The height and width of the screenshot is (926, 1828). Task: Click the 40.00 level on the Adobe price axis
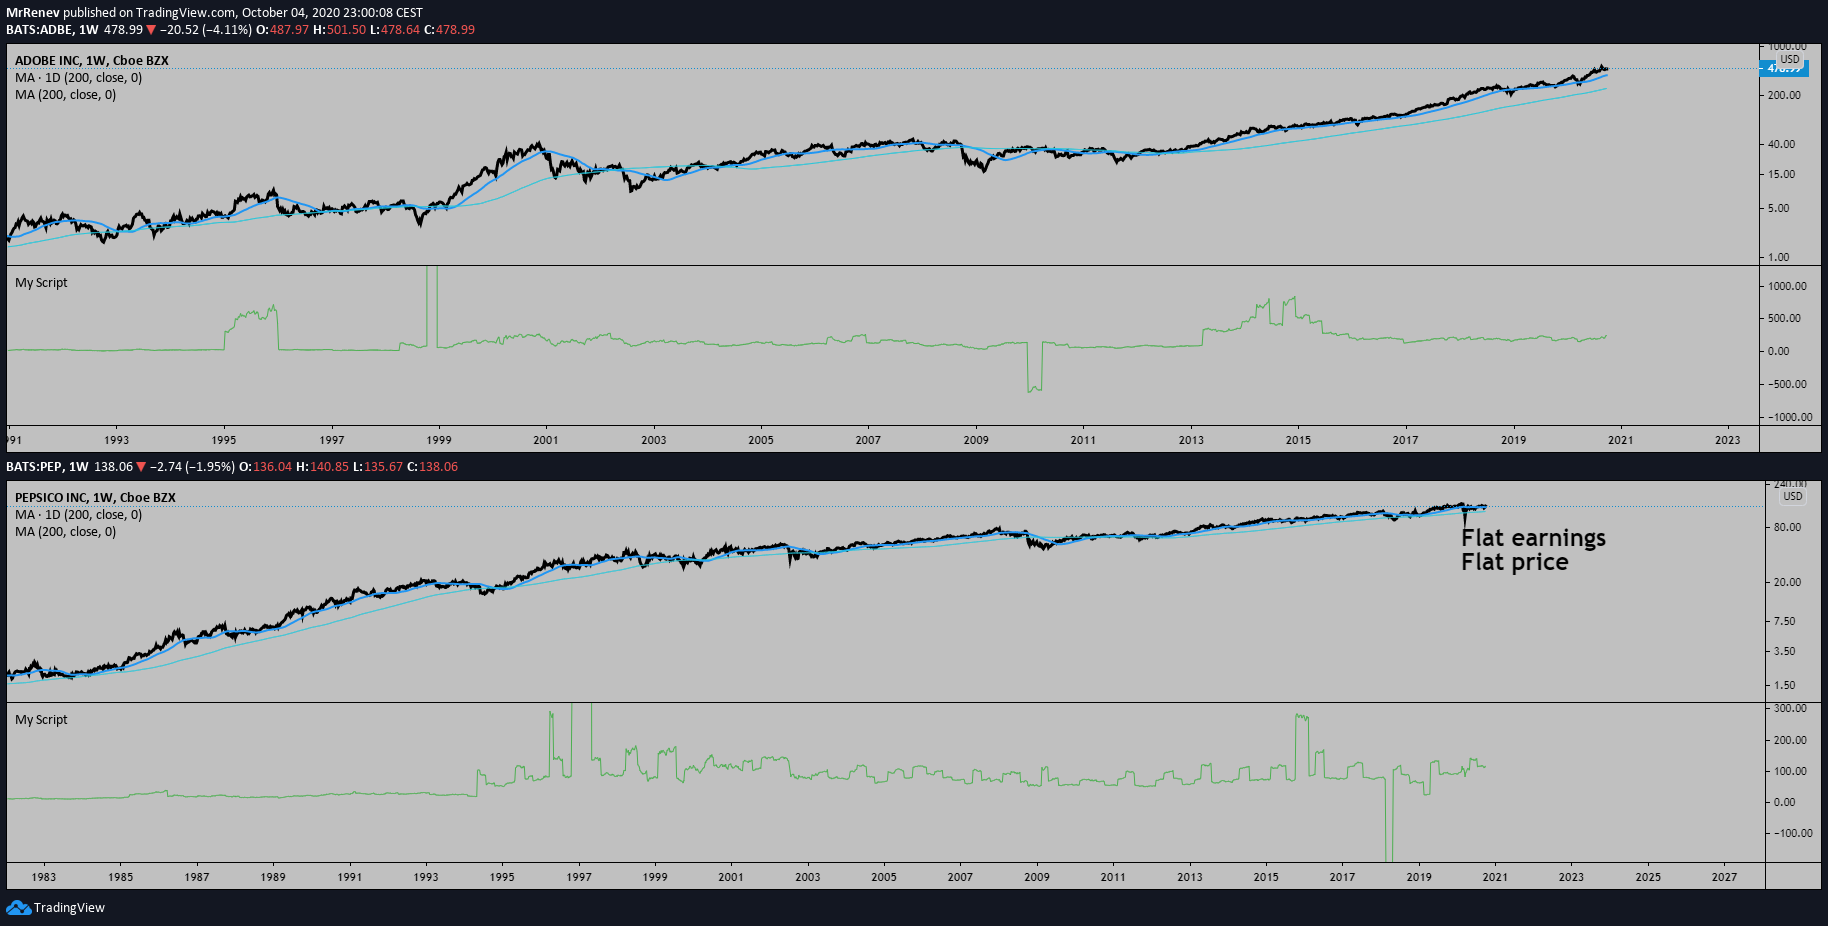[x=1782, y=144]
